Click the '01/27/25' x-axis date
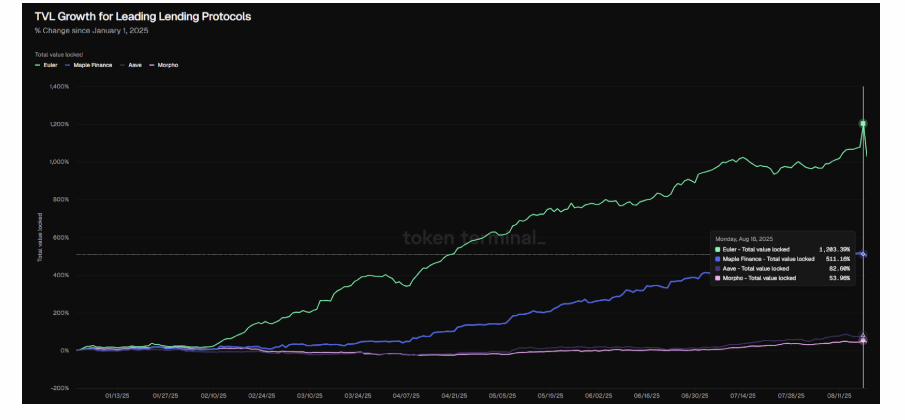Image resolution: width=905 pixels, height=420 pixels. pos(164,396)
